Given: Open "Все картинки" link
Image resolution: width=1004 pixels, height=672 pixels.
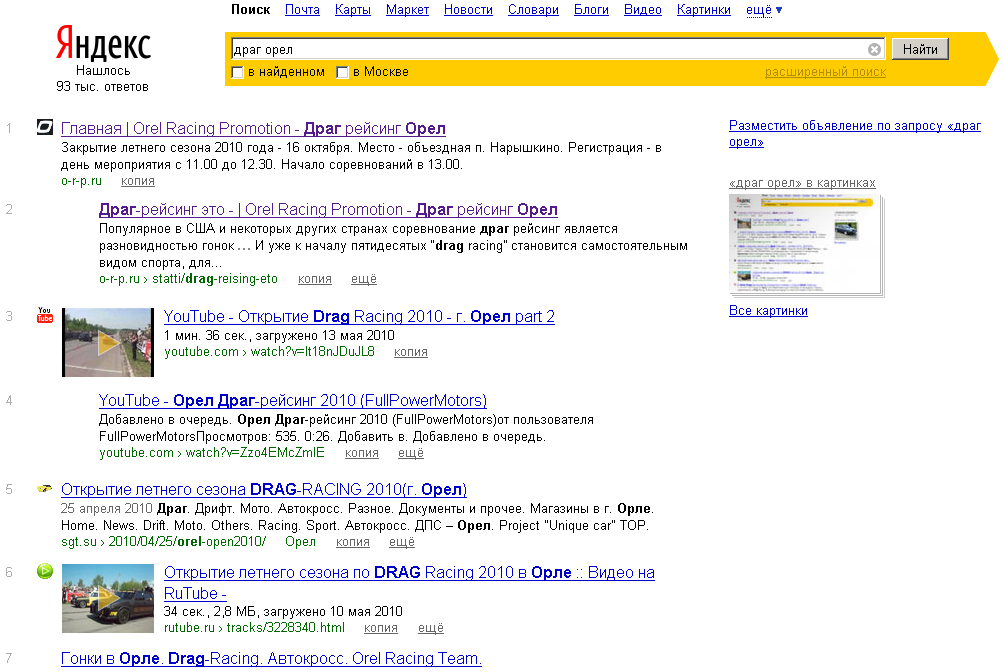Looking at the screenshot, I should [768, 311].
